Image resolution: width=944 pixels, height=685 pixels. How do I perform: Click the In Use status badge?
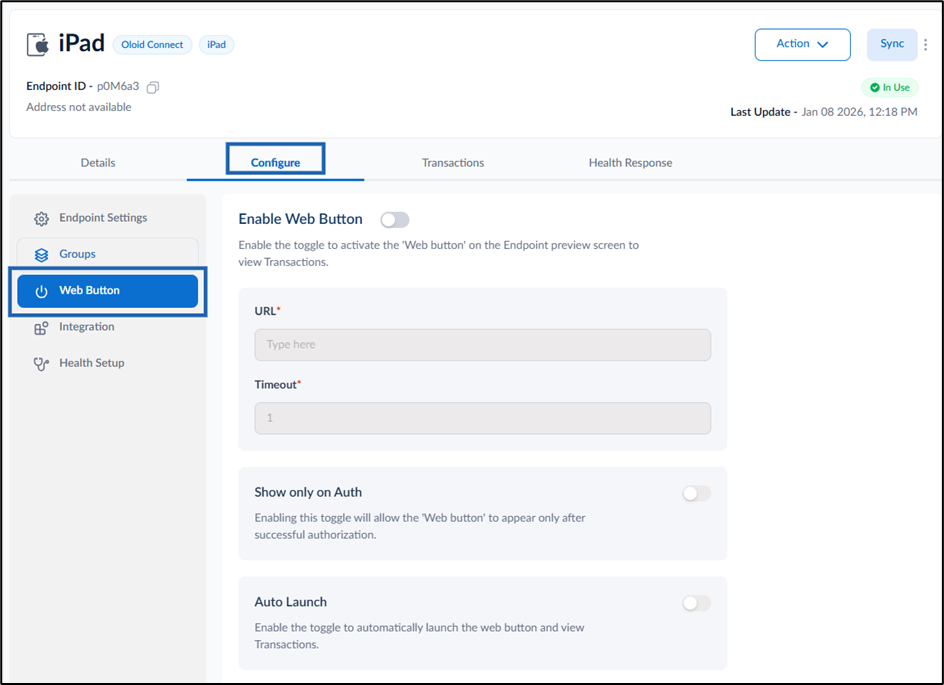[890, 88]
